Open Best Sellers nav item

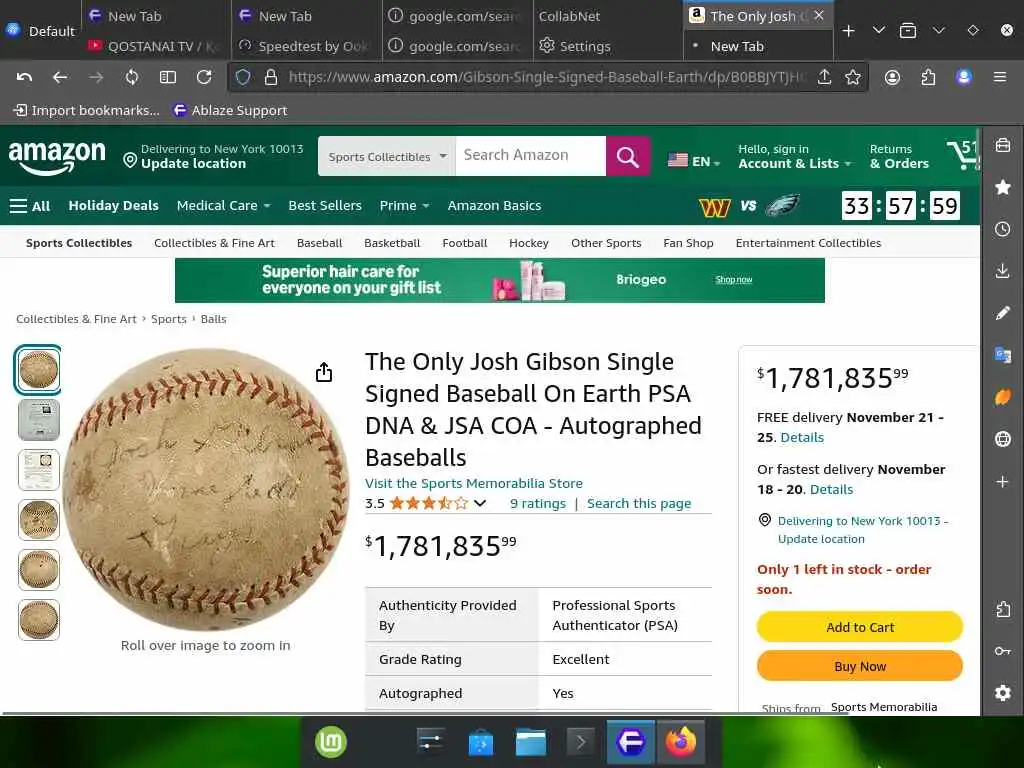point(325,206)
